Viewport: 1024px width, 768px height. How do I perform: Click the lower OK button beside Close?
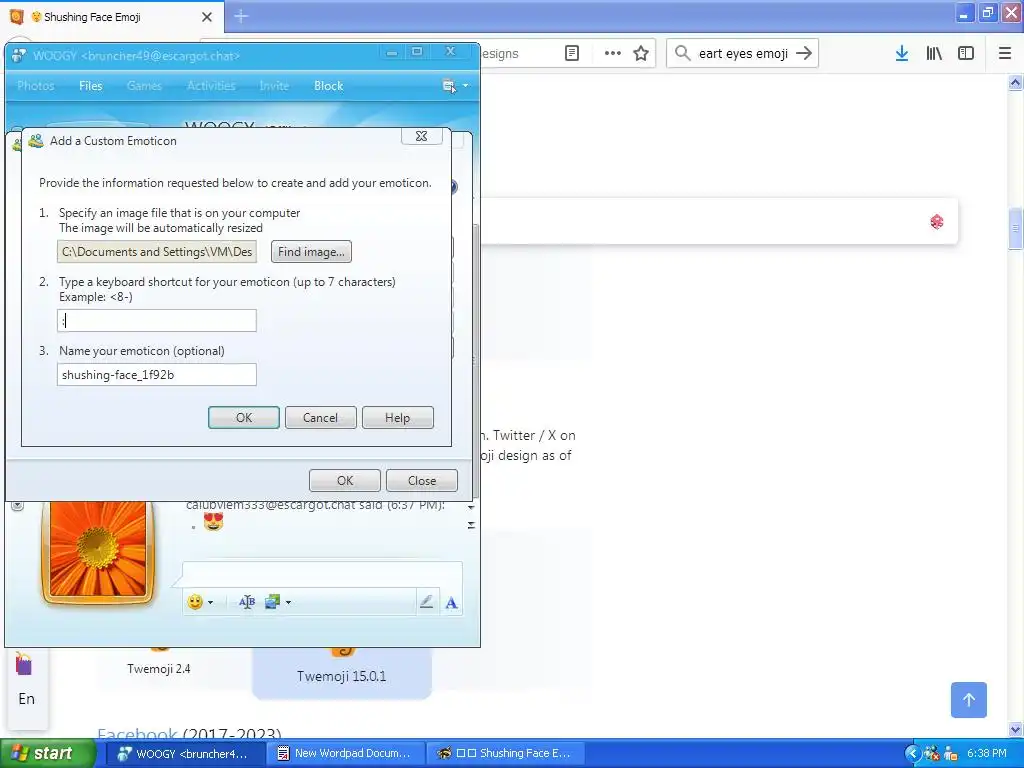coord(345,481)
